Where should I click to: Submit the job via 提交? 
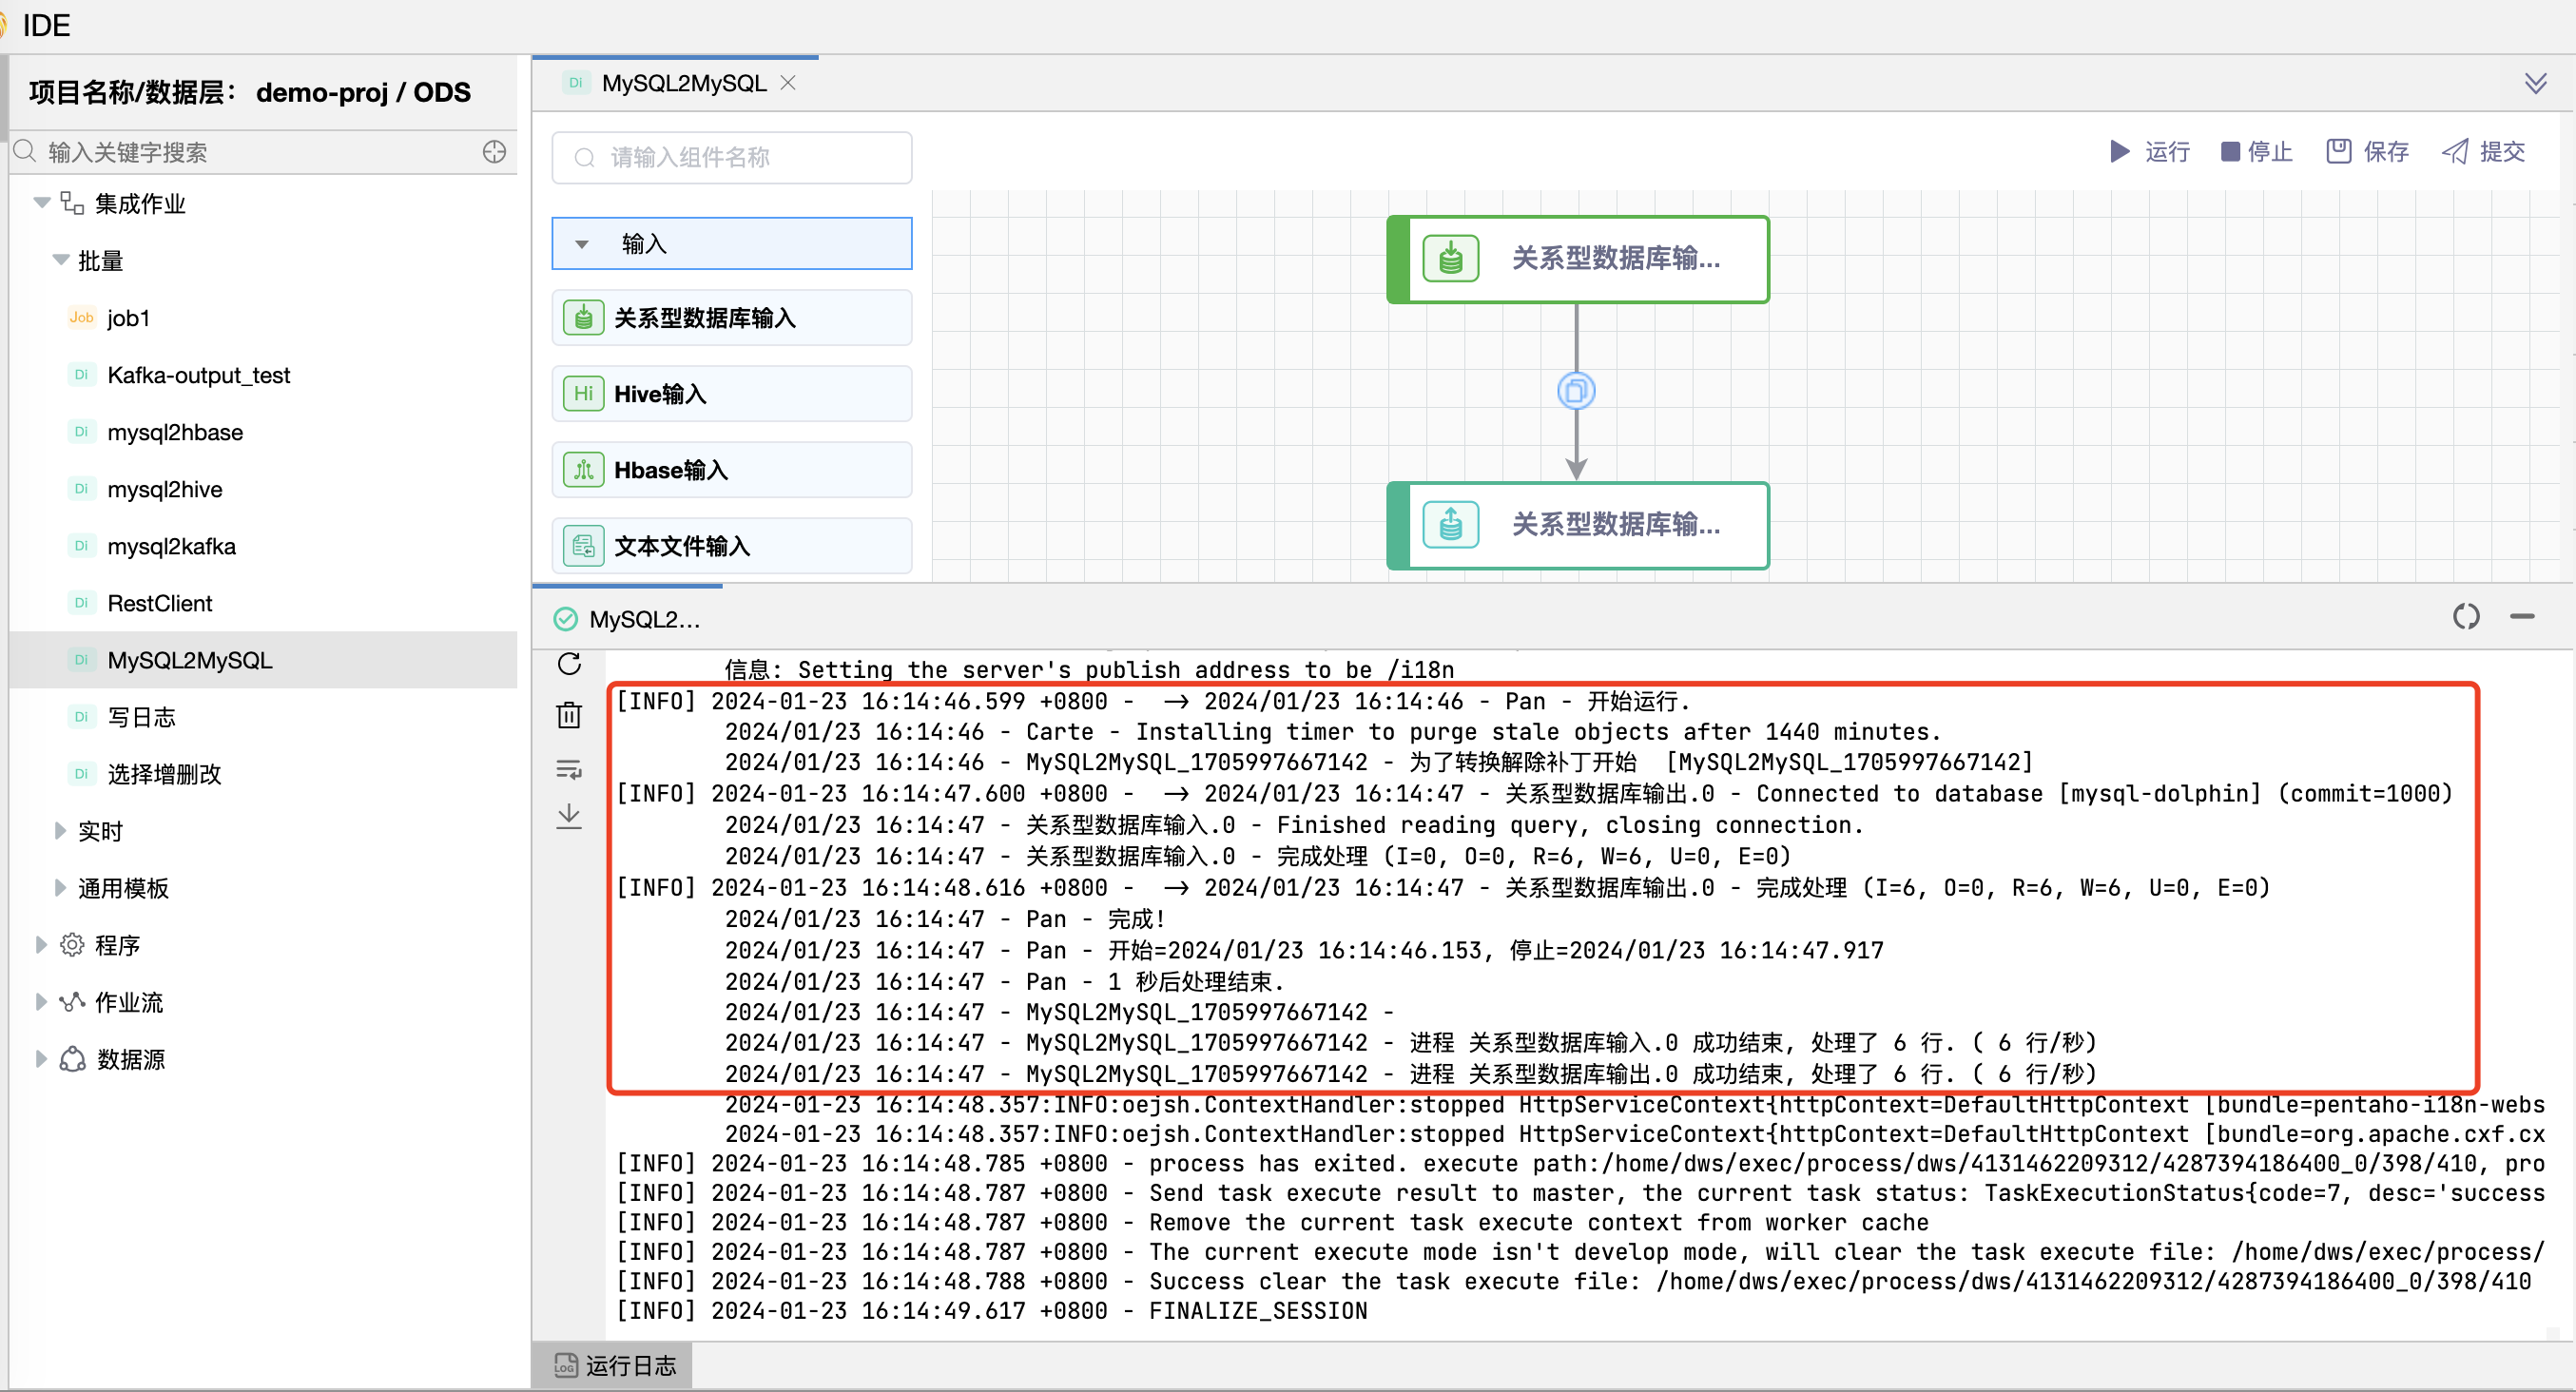2485,151
